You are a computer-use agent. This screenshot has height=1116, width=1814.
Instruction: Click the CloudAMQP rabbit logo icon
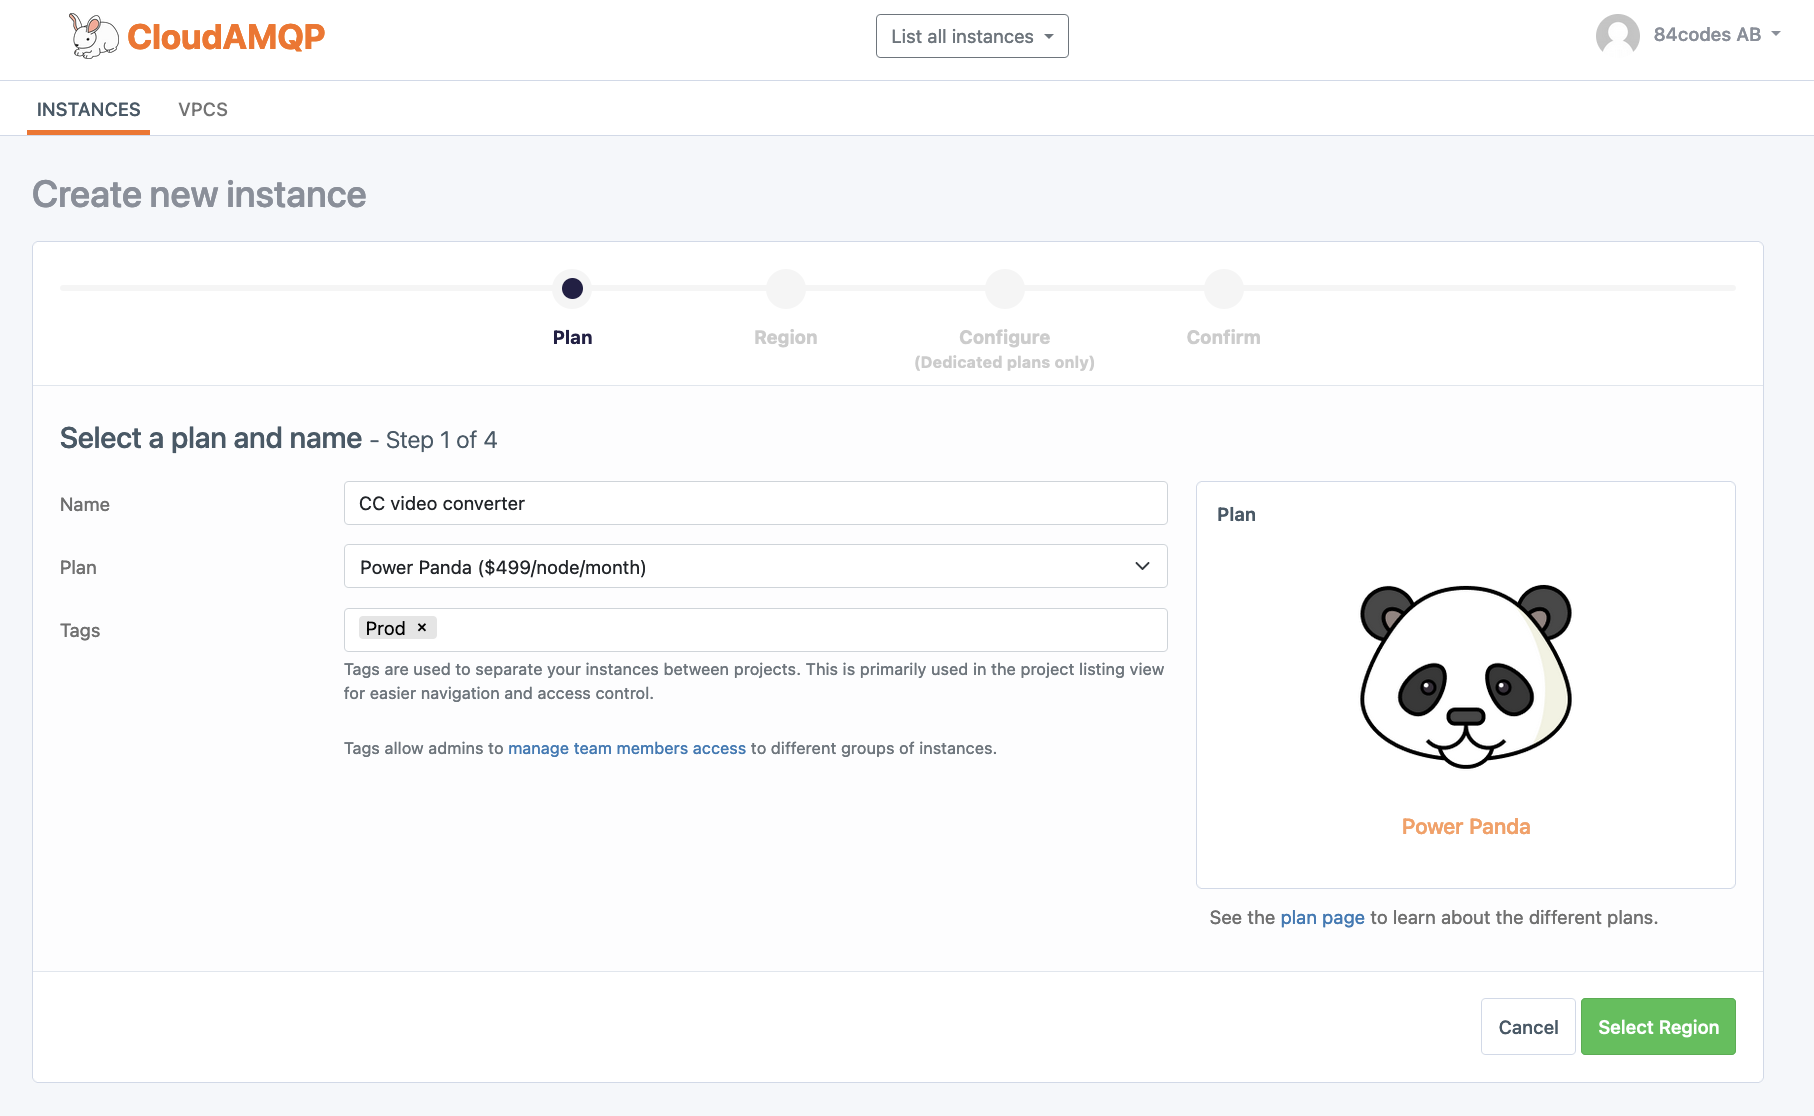(94, 36)
